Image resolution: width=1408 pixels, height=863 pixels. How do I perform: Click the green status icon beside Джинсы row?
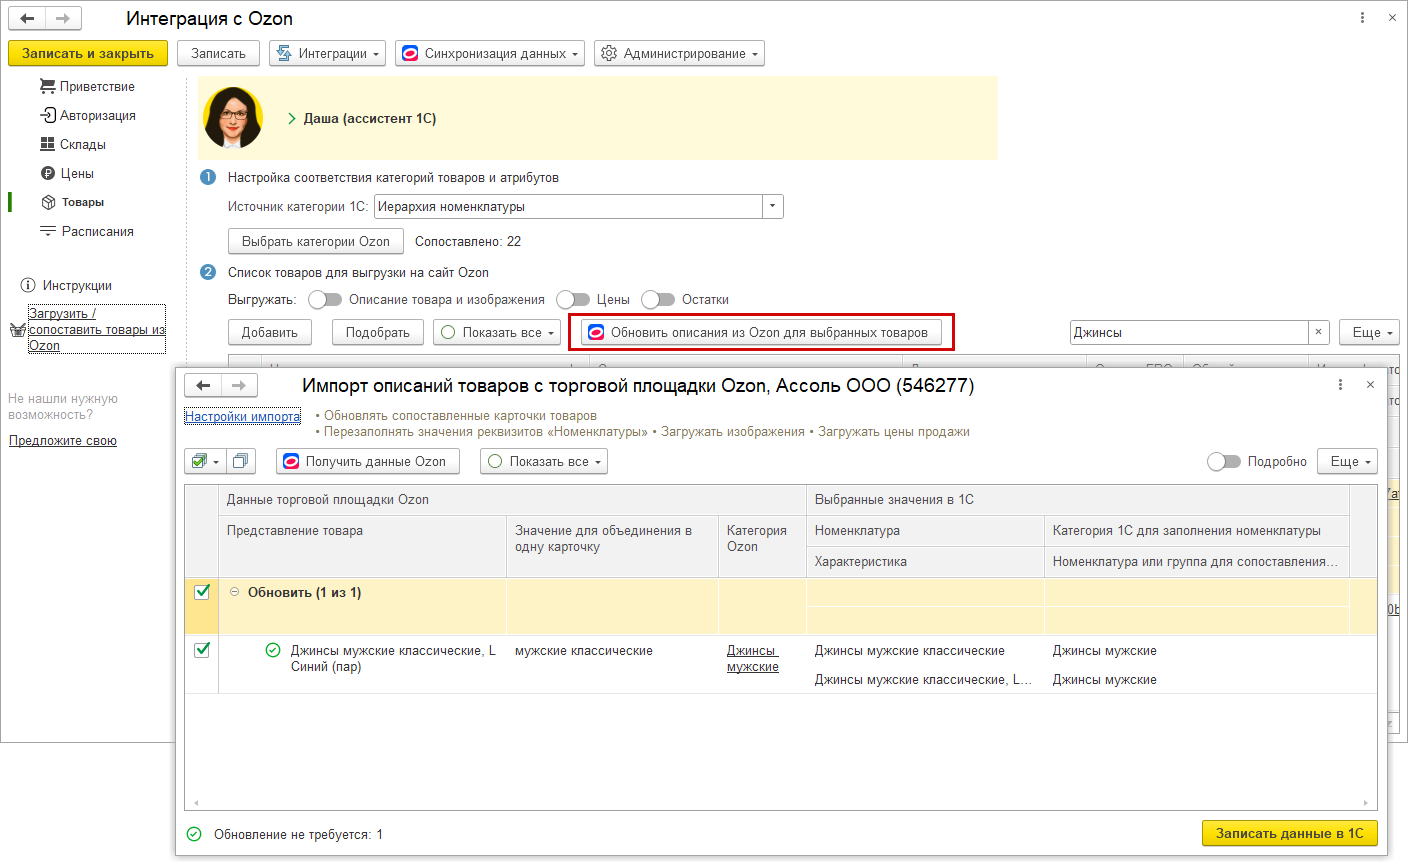(273, 650)
